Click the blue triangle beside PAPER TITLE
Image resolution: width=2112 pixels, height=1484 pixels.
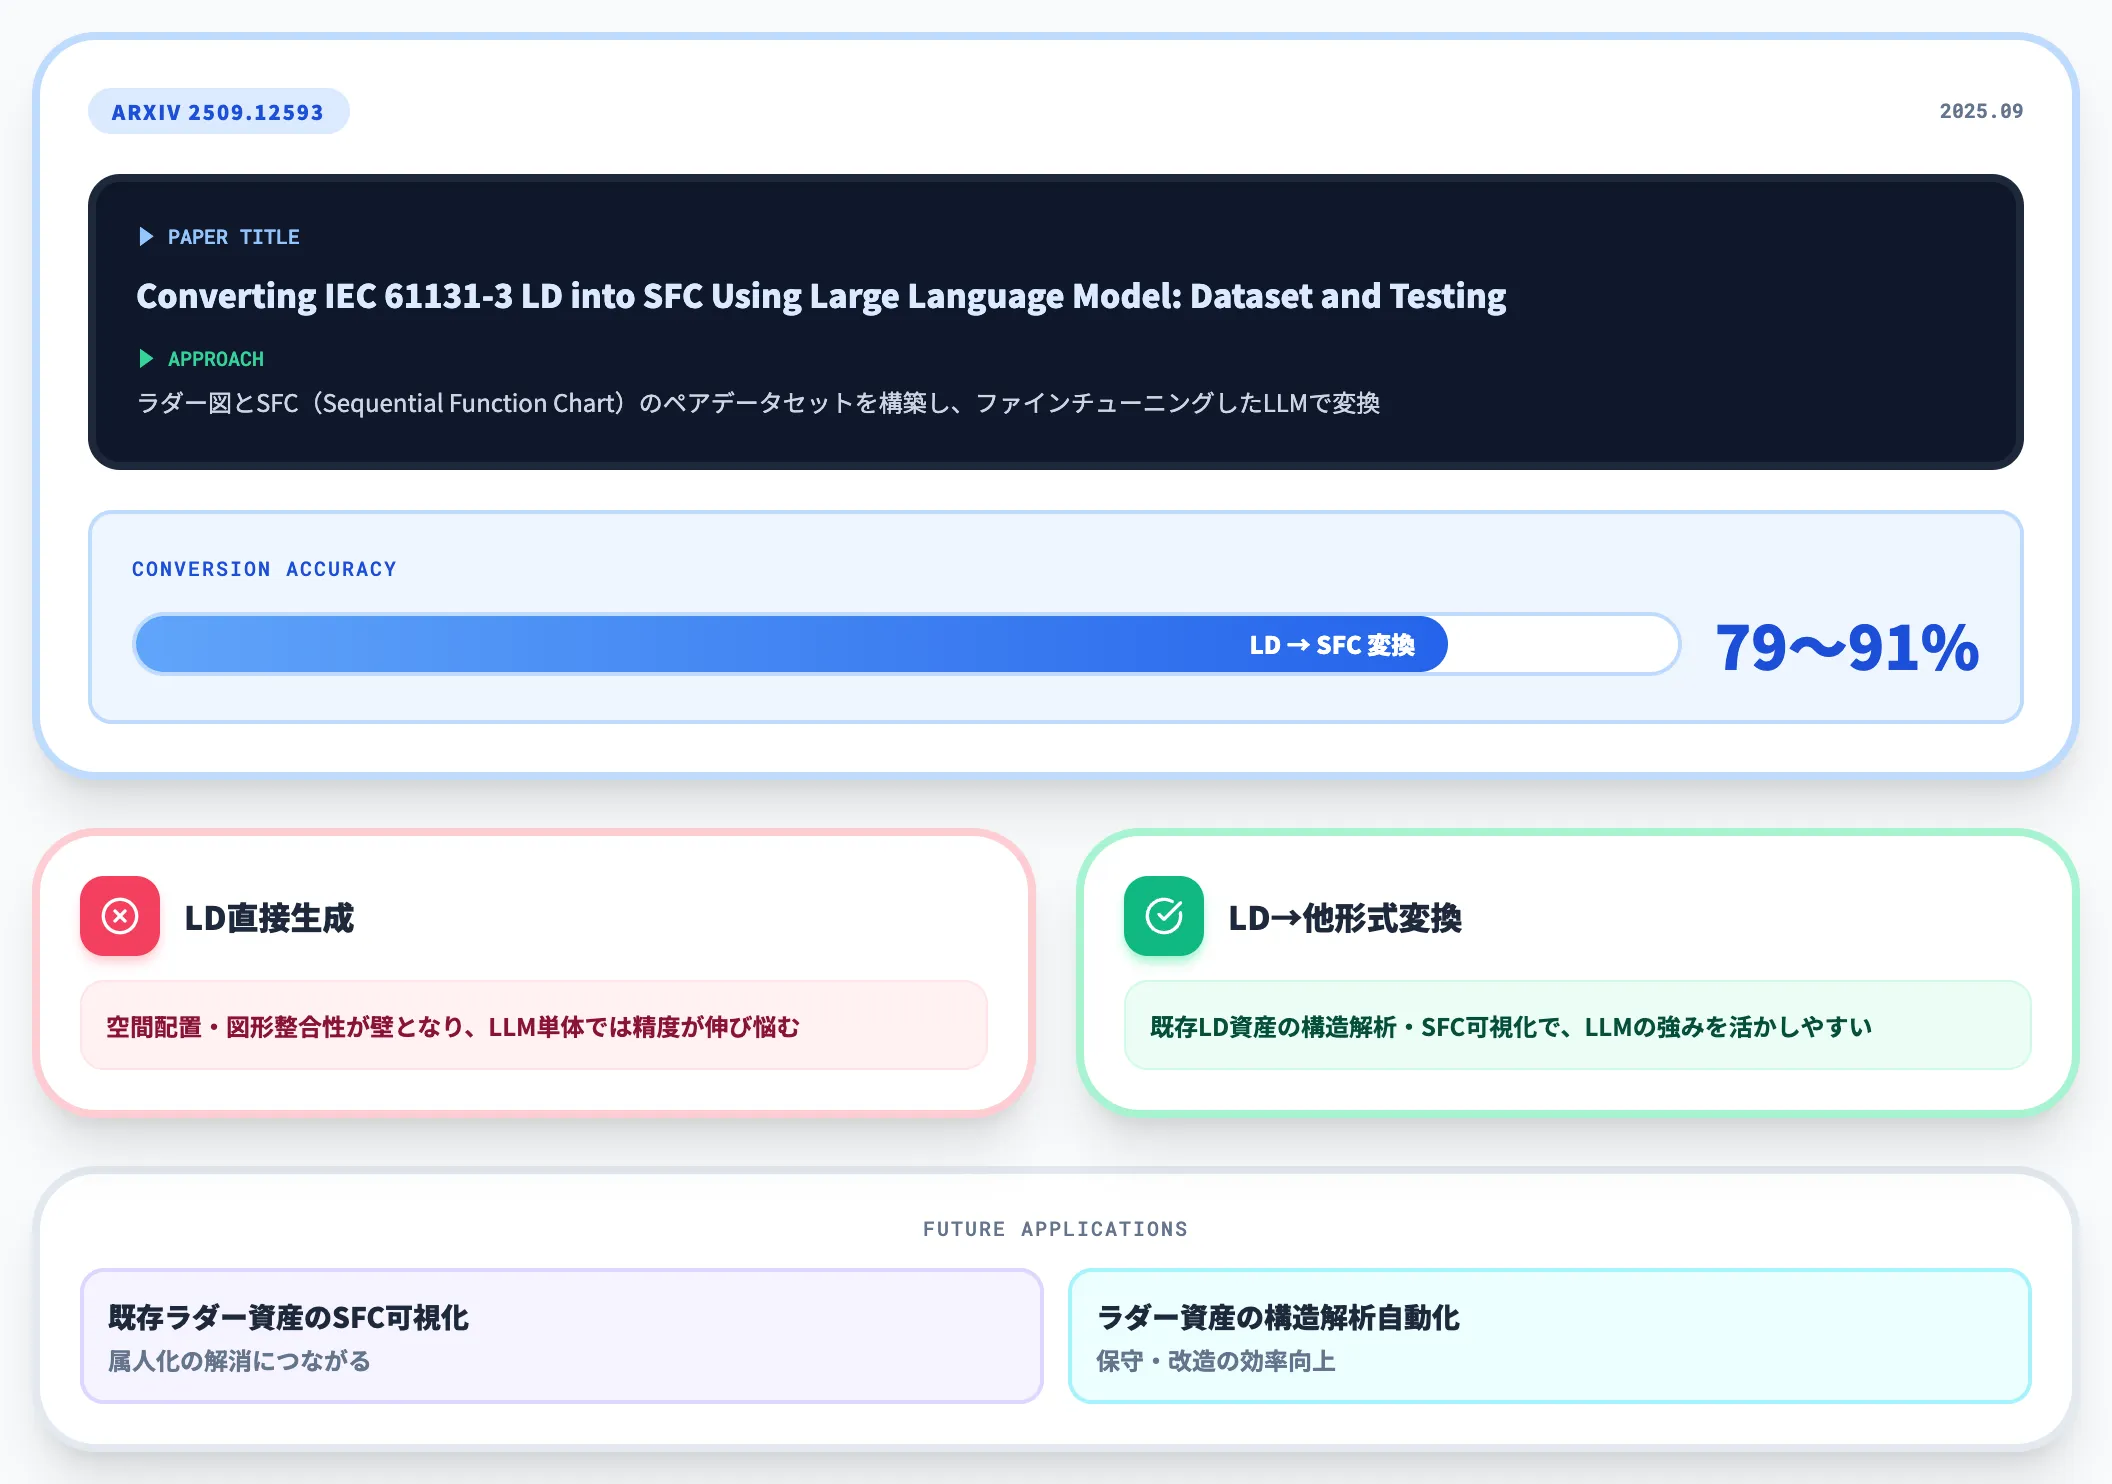click(x=146, y=237)
